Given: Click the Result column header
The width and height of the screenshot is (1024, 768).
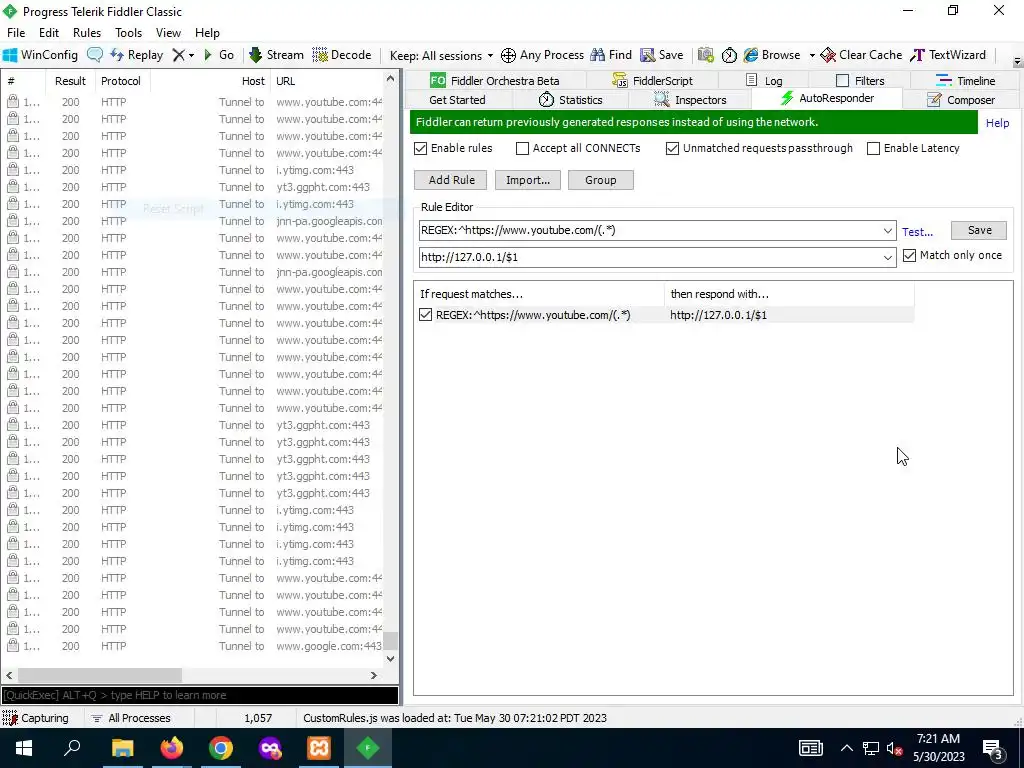Looking at the screenshot, I should [x=70, y=81].
